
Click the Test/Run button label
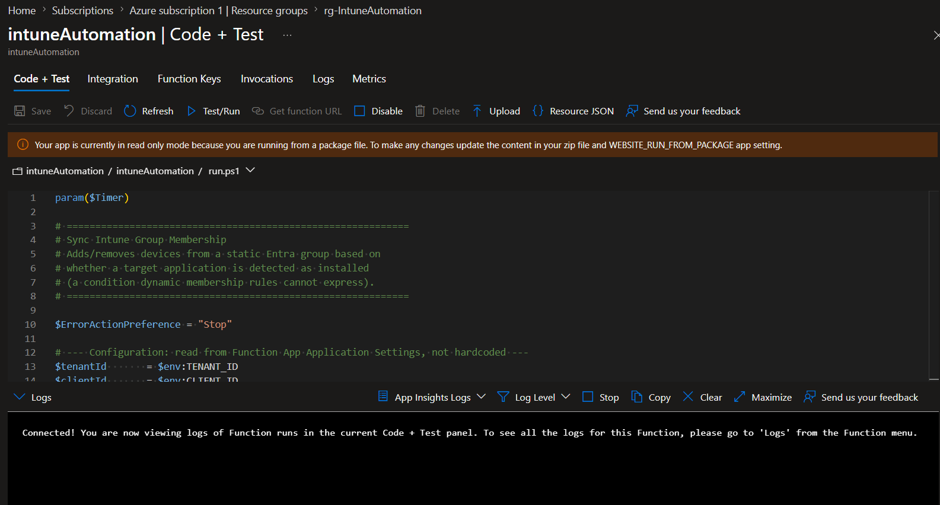pos(221,111)
